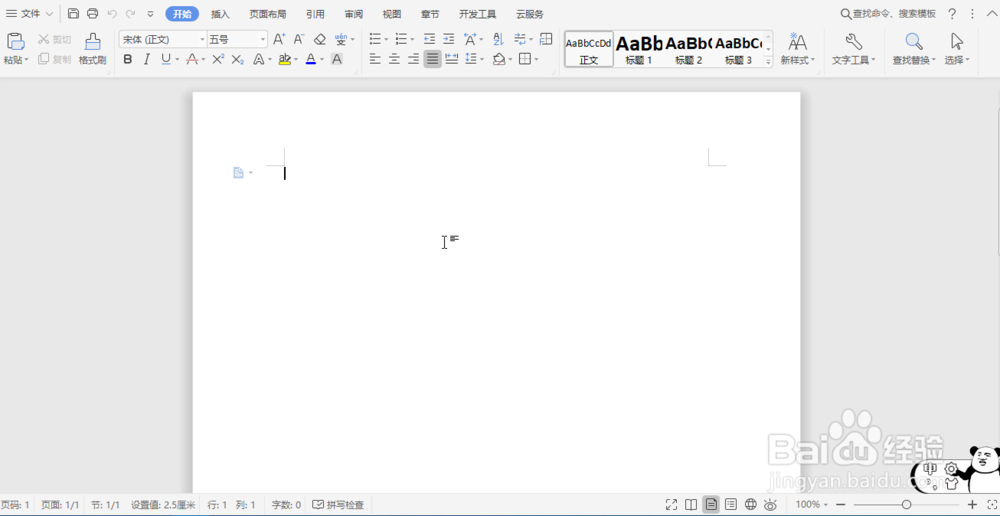Click the Sort A-Z icon
This screenshot has height=516, width=1000.
[x=499, y=39]
